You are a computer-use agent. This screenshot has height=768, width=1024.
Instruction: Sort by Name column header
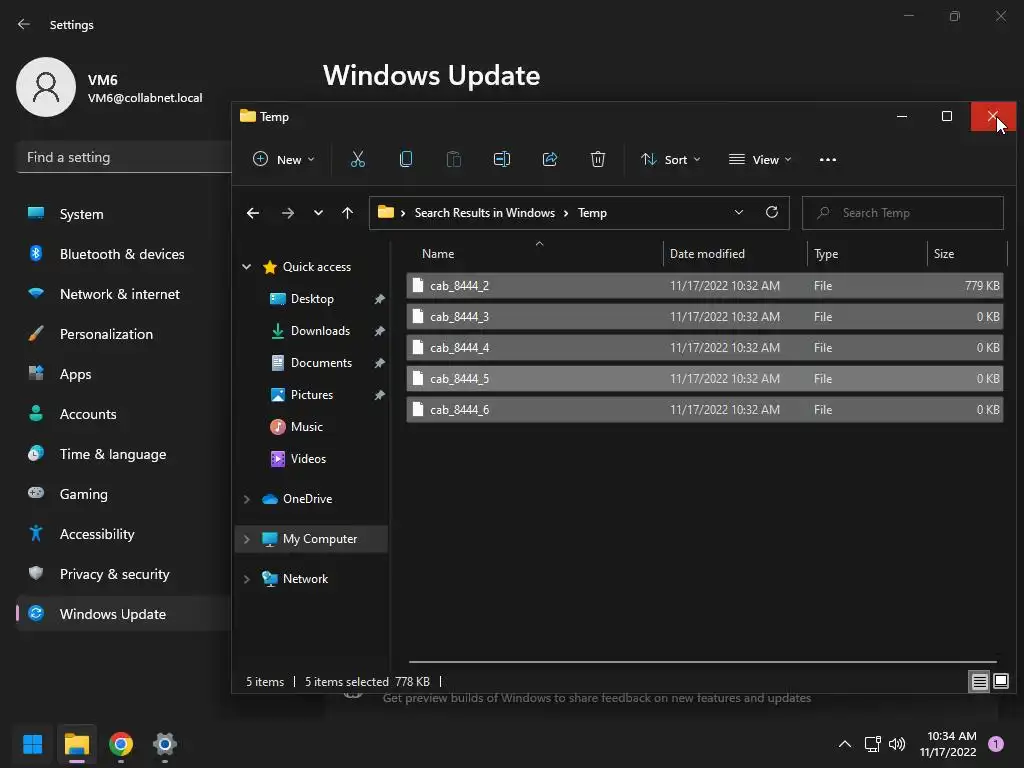[534, 253]
